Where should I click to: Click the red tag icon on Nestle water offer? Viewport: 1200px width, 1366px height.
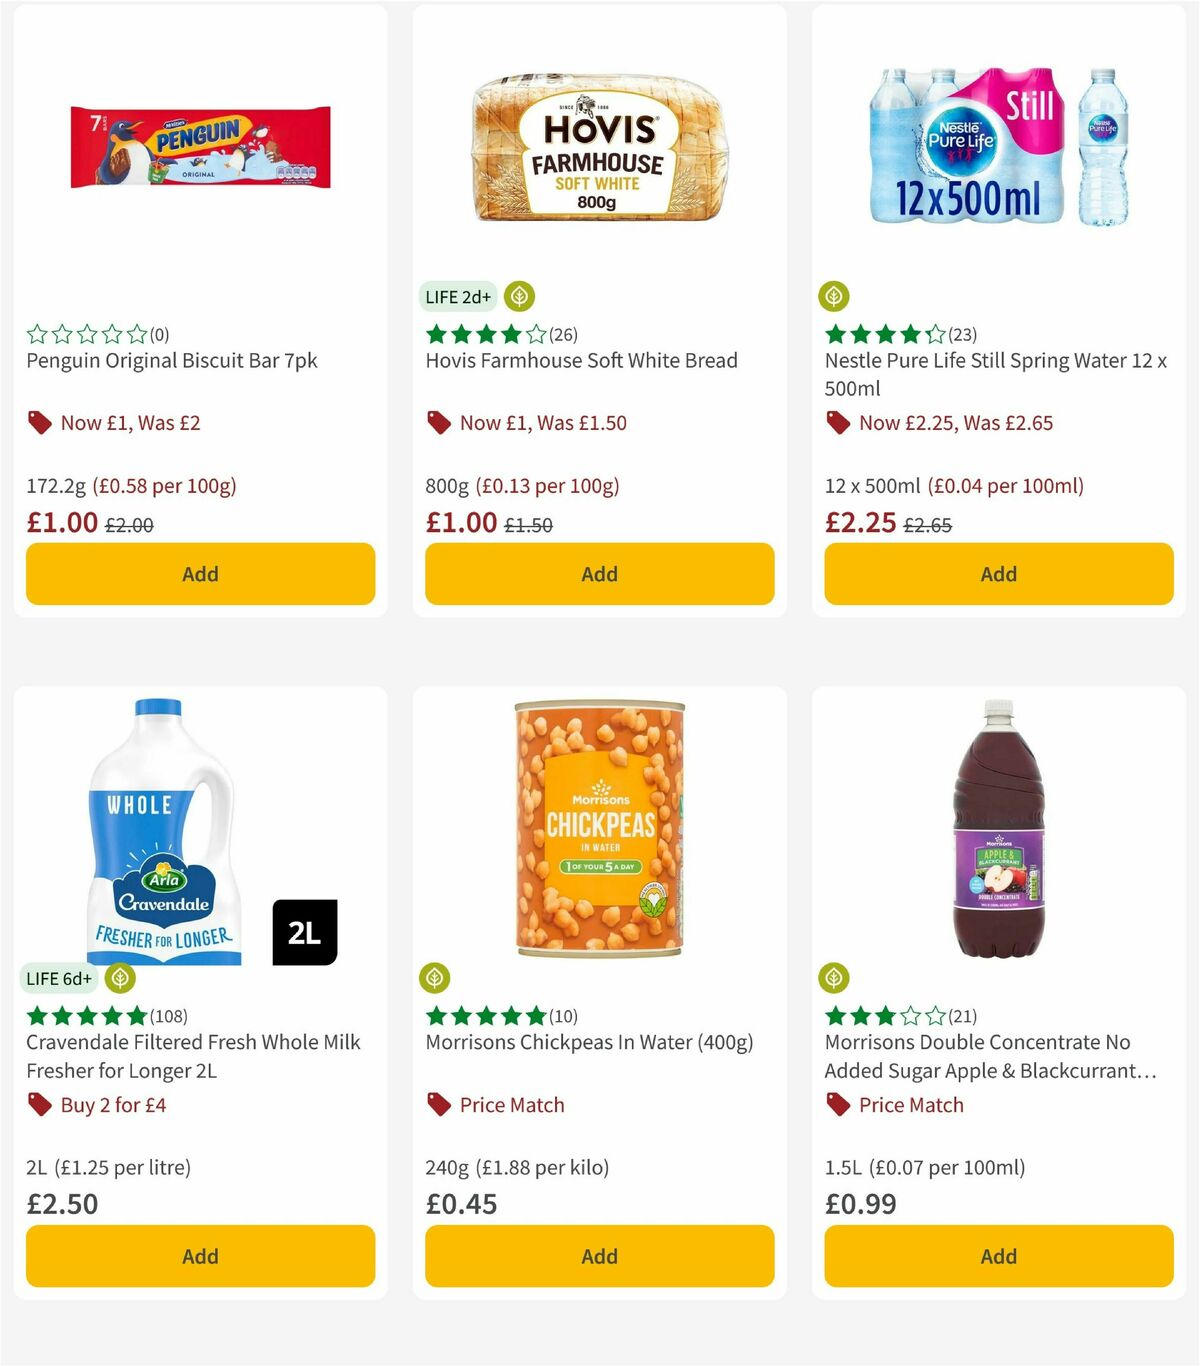[x=837, y=422]
